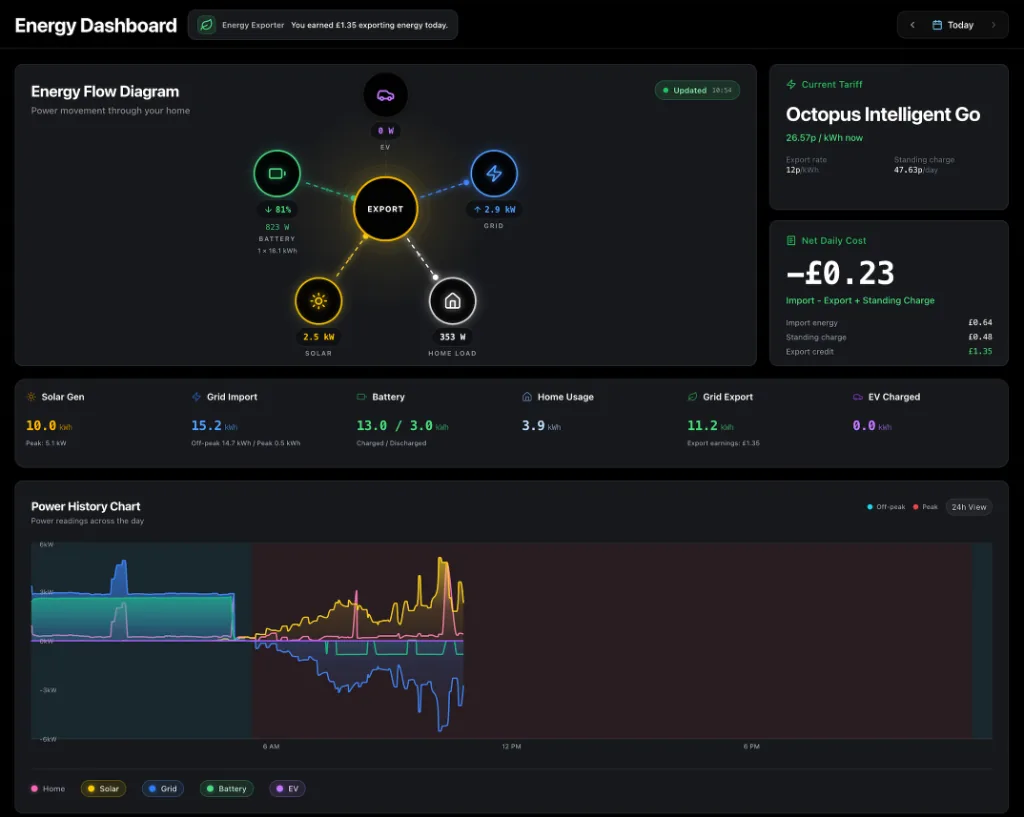Click the Standing charge £0.48 row

pos(889,337)
